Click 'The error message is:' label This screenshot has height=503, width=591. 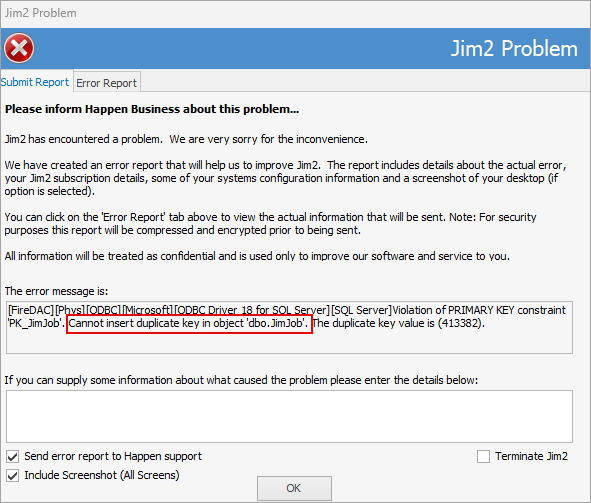pyautogui.click(x=56, y=291)
